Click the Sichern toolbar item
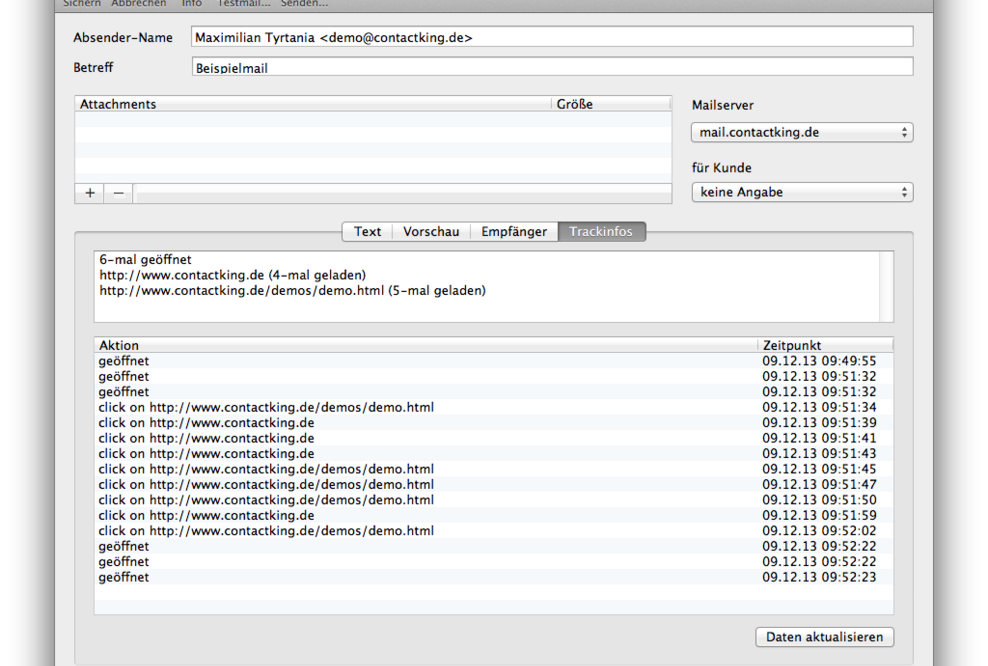 pyautogui.click(x=82, y=4)
